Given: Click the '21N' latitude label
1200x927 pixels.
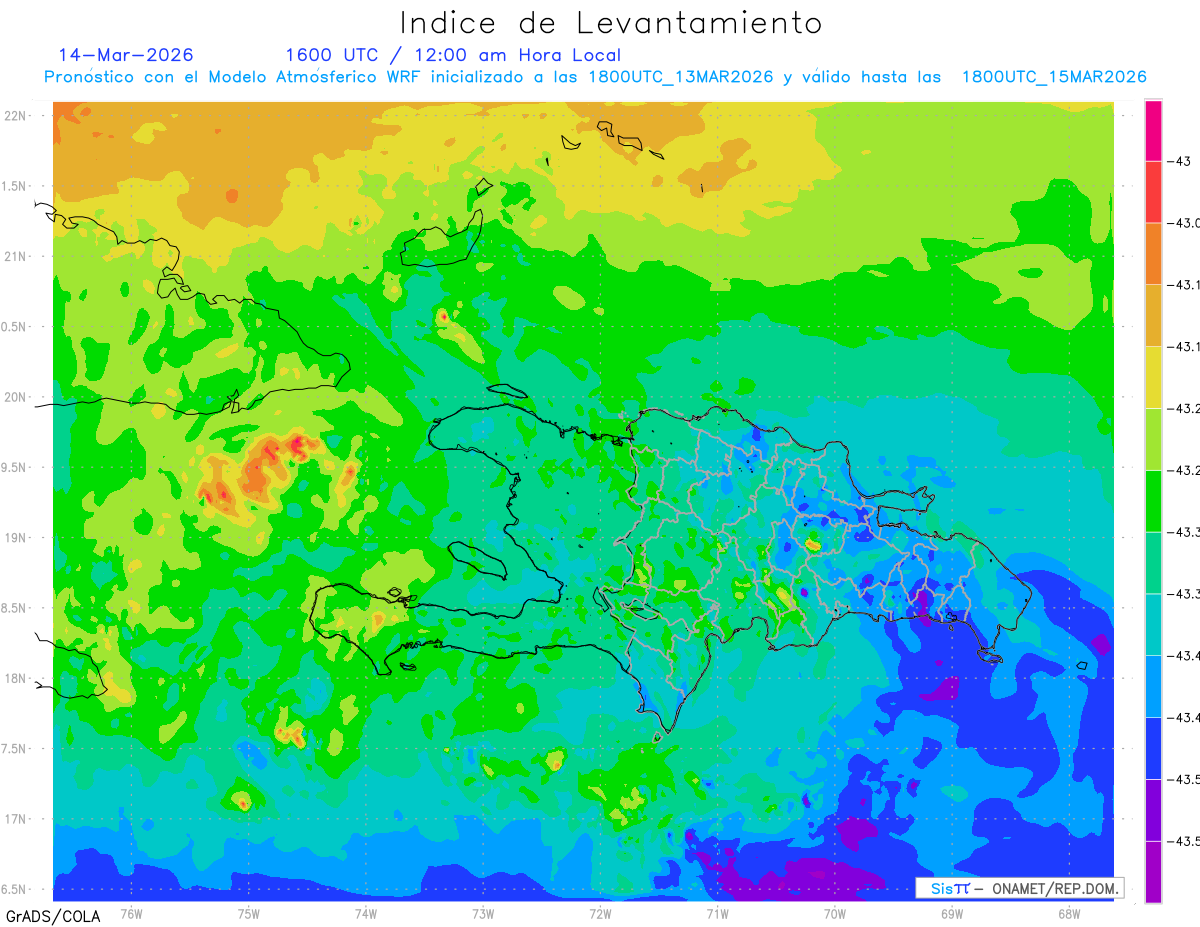Looking at the screenshot, I should coord(17,257).
